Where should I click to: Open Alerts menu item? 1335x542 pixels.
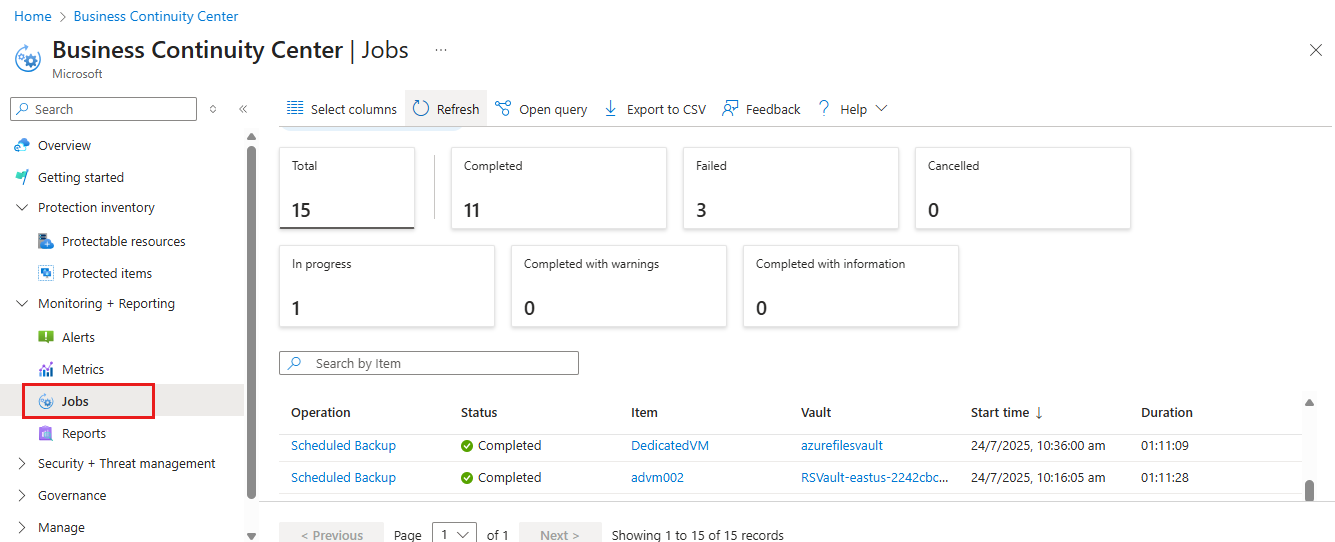(79, 338)
